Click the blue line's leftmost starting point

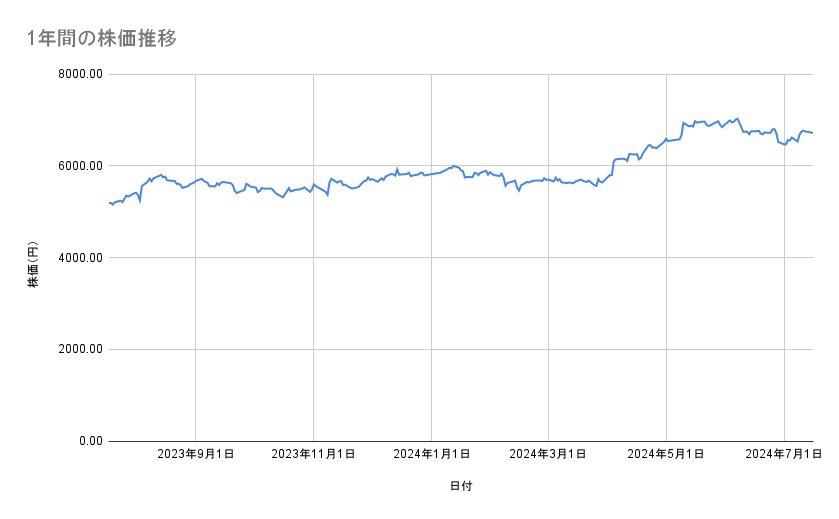coord(108,203)
